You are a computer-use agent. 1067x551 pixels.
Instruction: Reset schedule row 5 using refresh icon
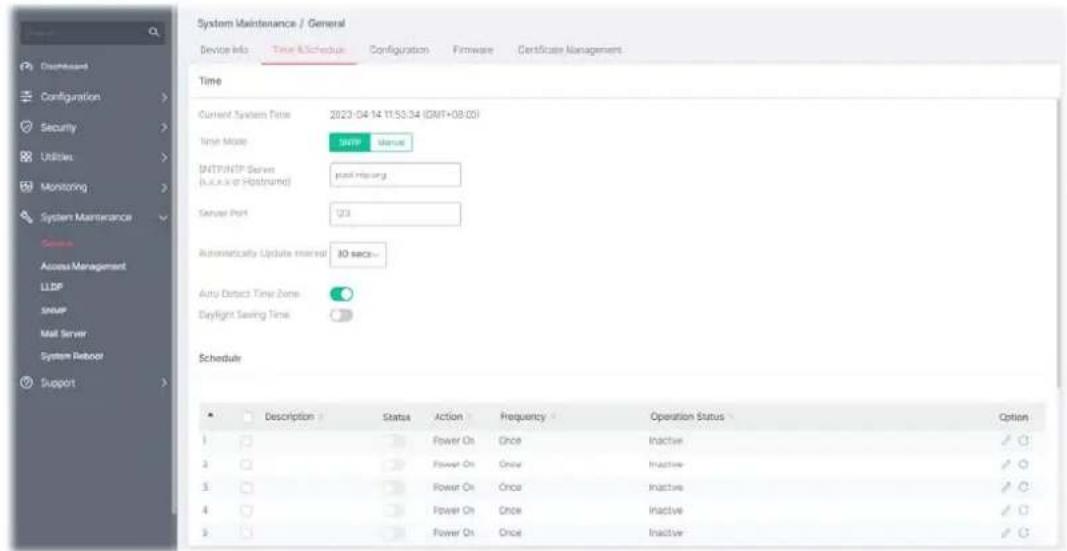click(1021, 532)
